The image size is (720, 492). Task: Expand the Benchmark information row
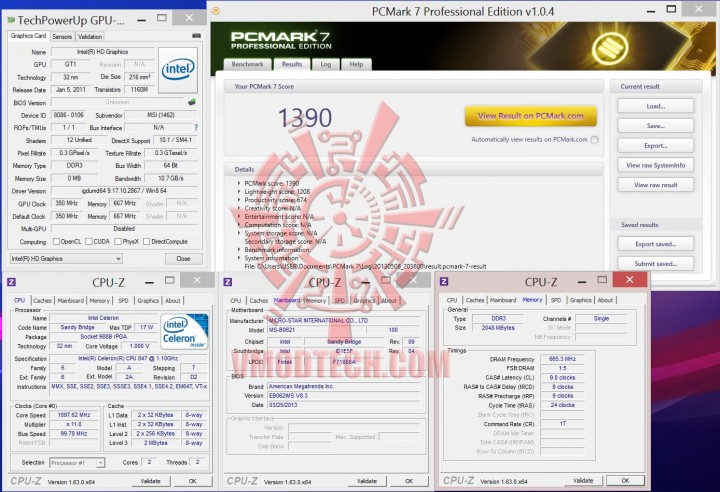tap(239, 249)
